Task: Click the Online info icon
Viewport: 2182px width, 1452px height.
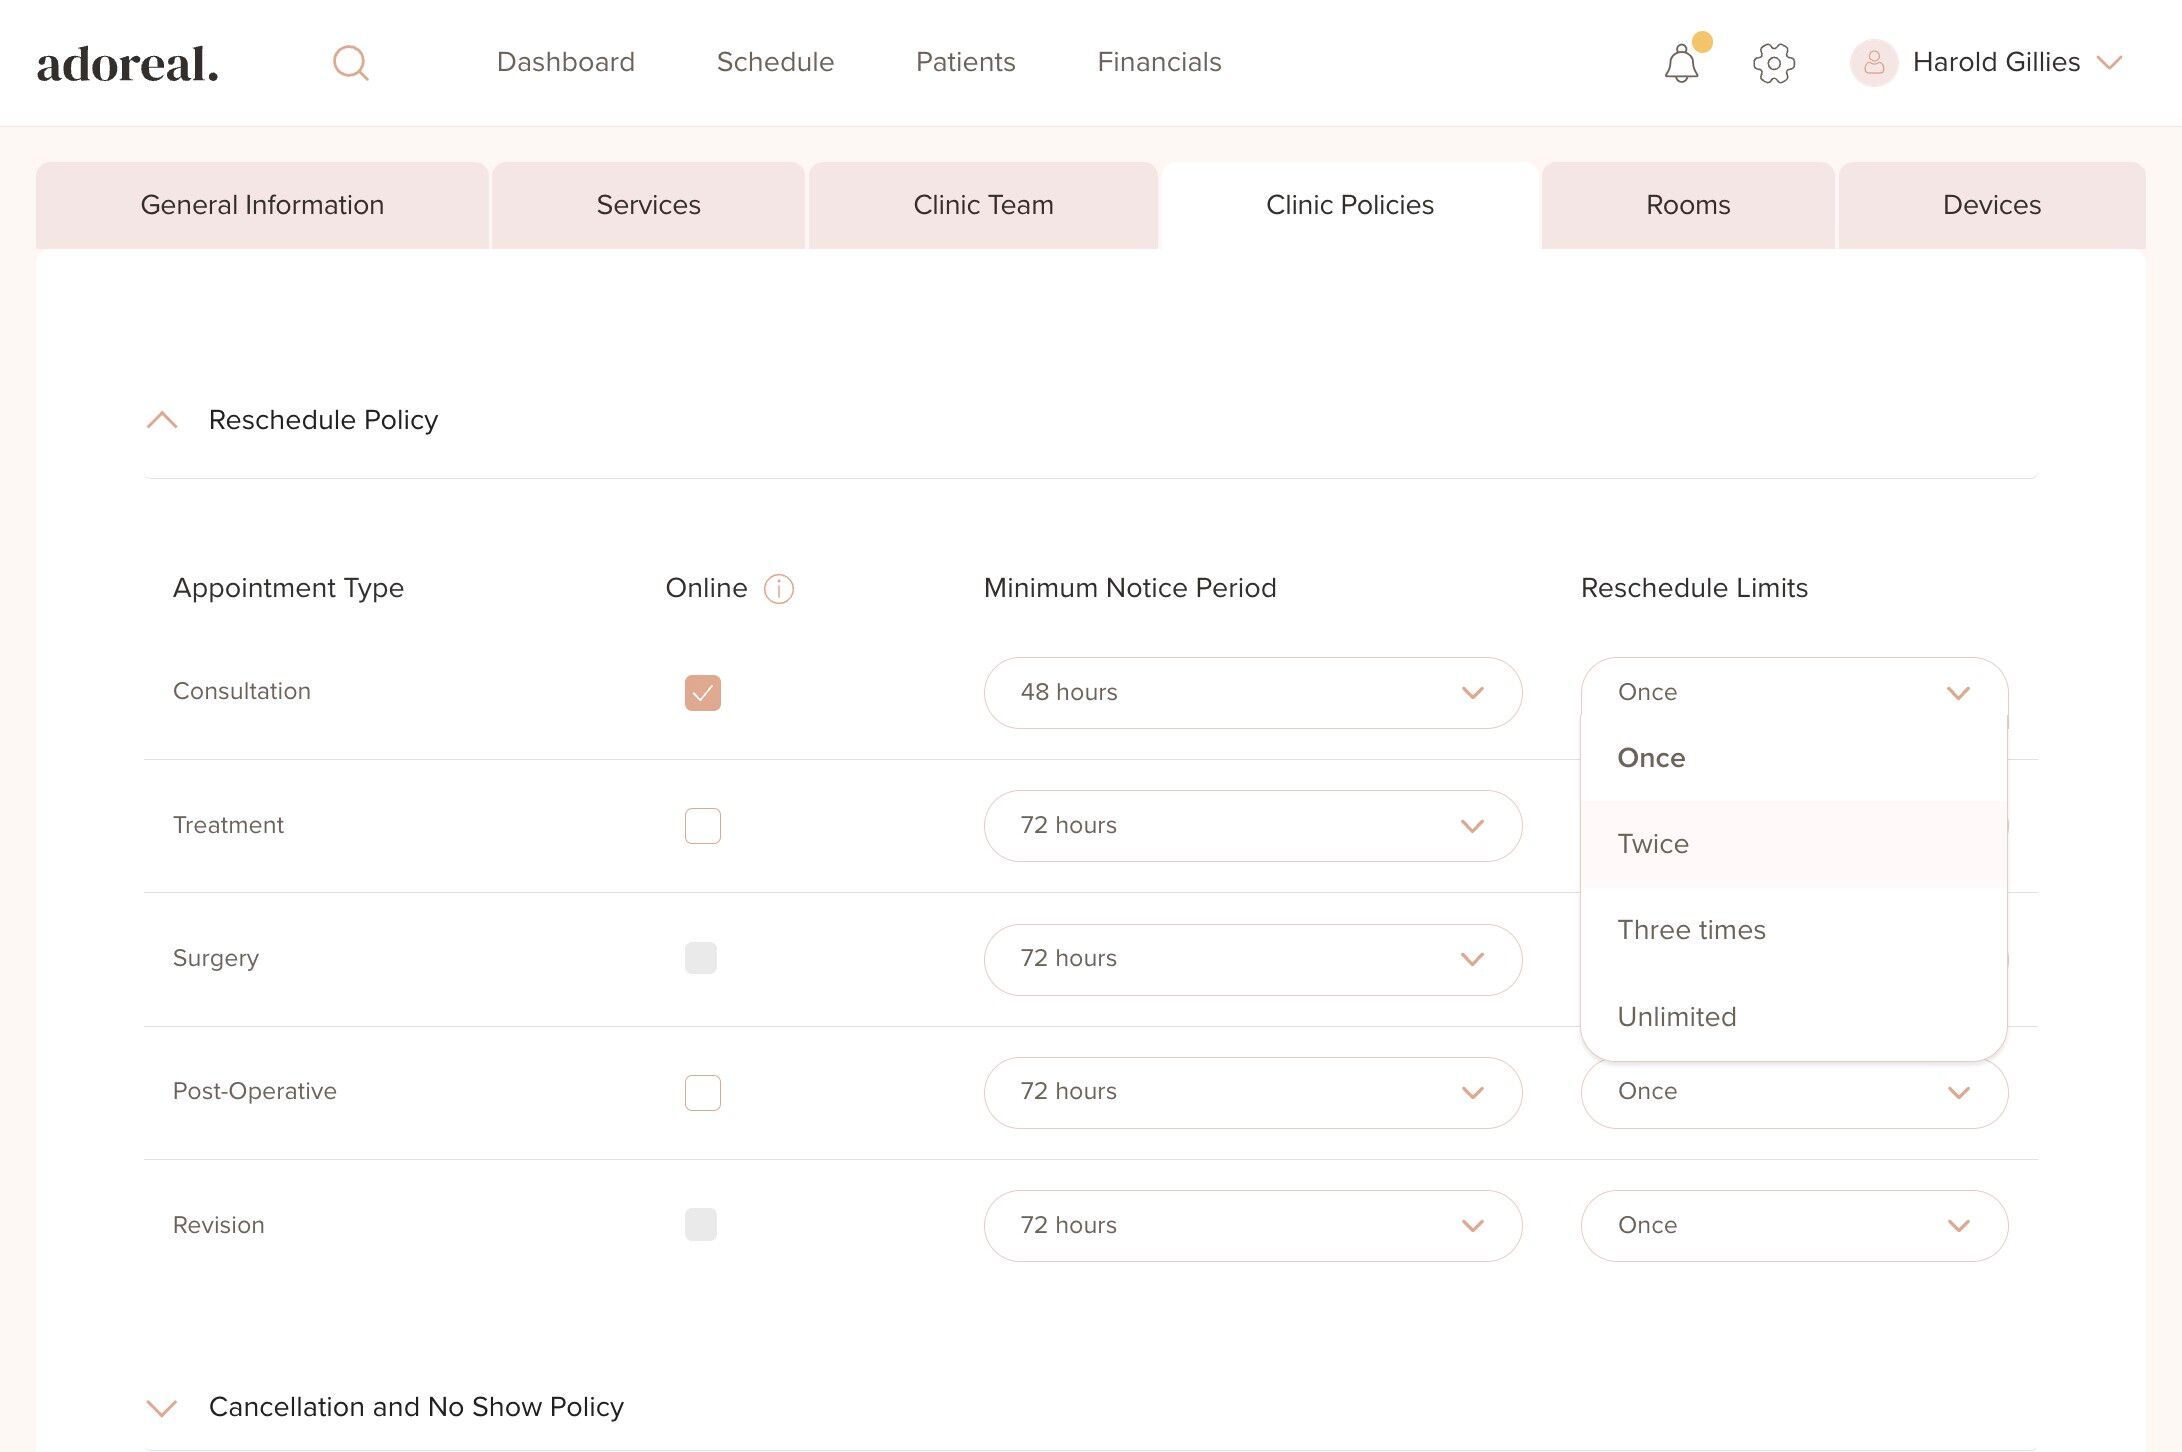Action: [778, 589]
